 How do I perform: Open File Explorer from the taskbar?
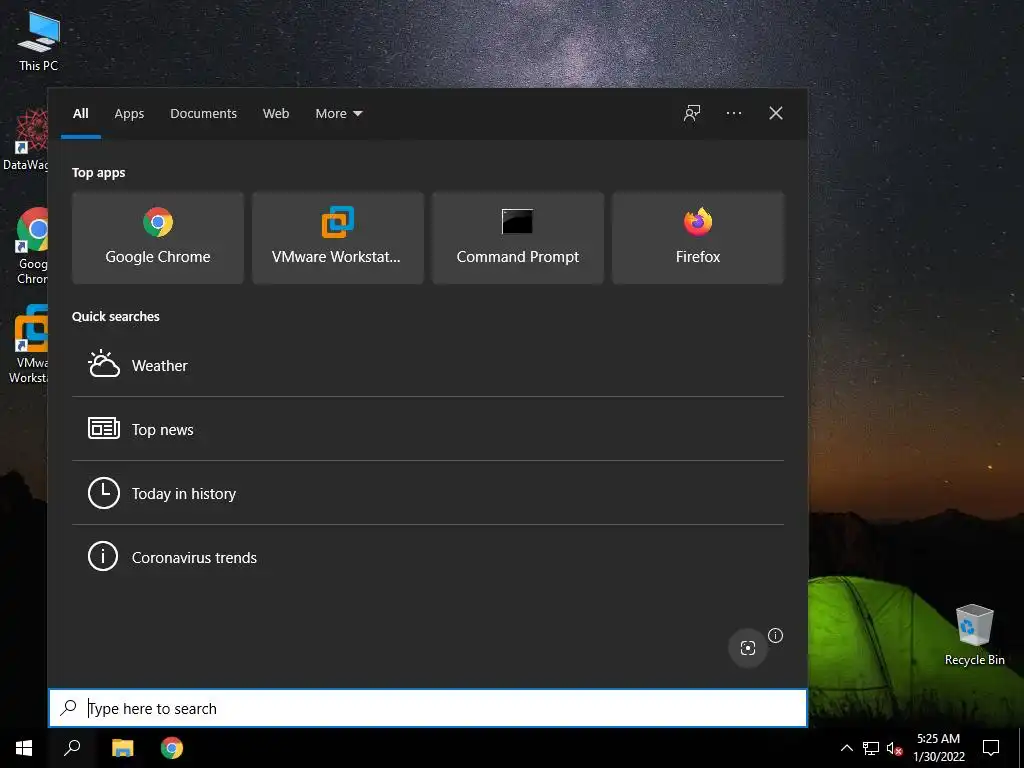tap(122, 748)
